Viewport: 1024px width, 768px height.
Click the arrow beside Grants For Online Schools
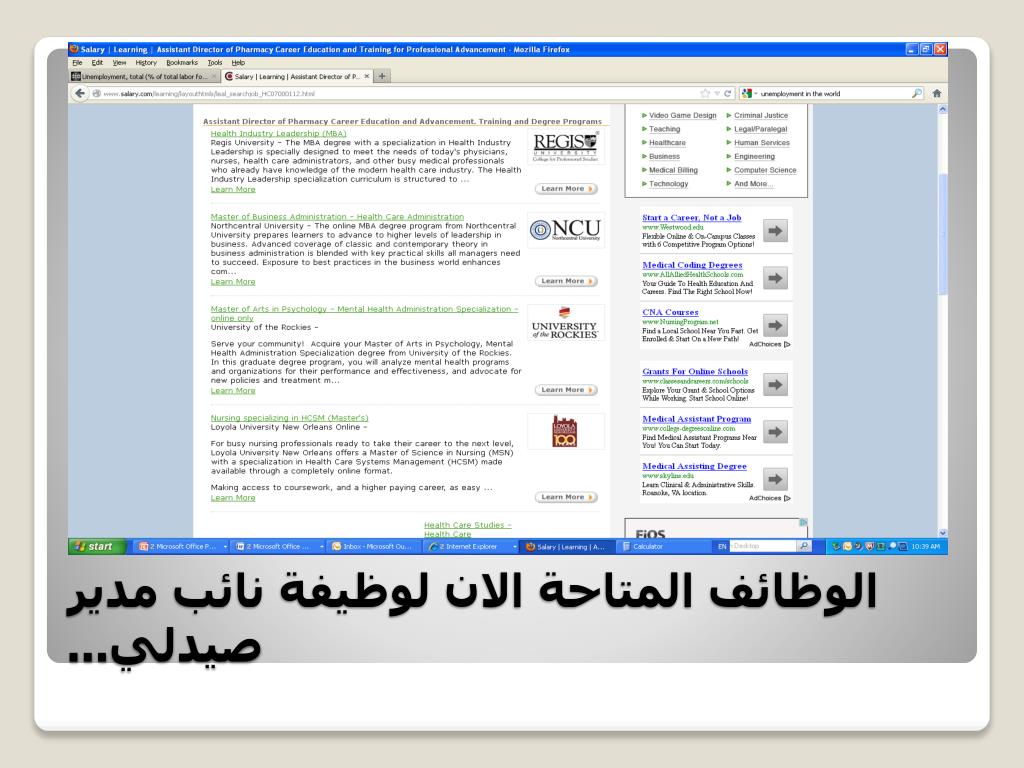click(x=775, y=385)
